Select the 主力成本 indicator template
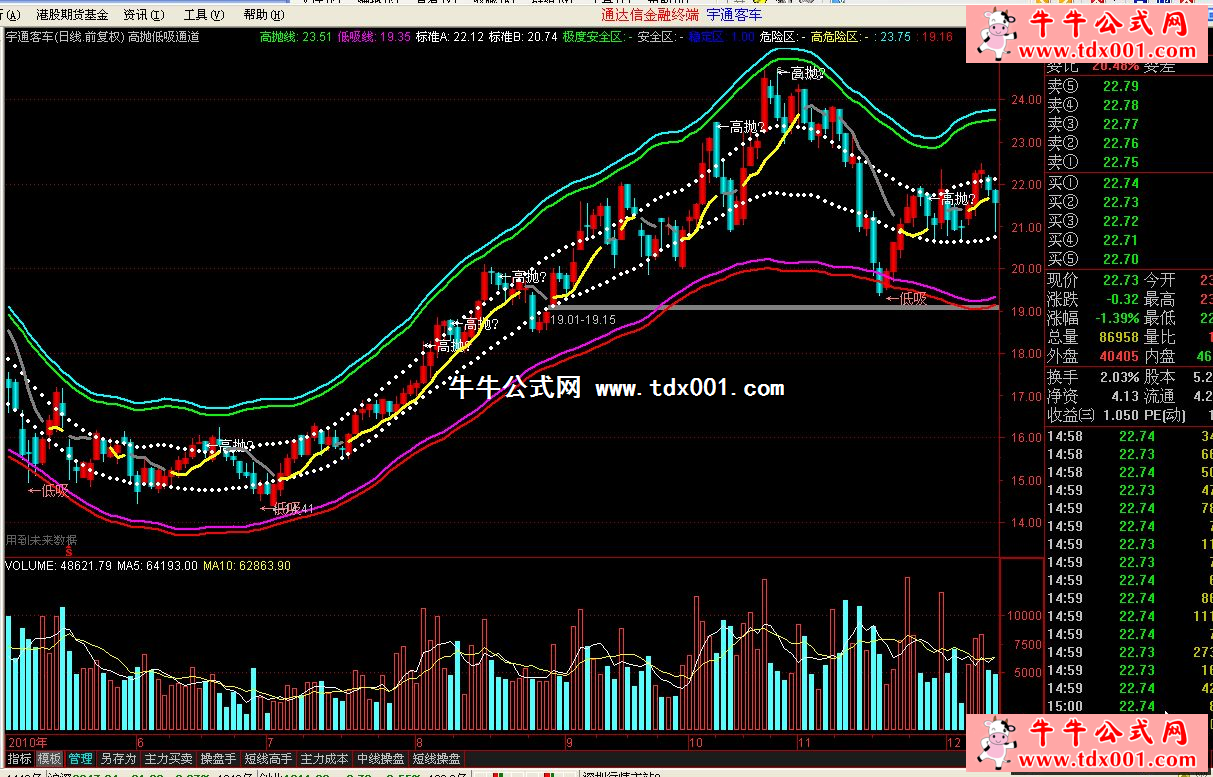The image size is (1213, 777). pos(324,759)
